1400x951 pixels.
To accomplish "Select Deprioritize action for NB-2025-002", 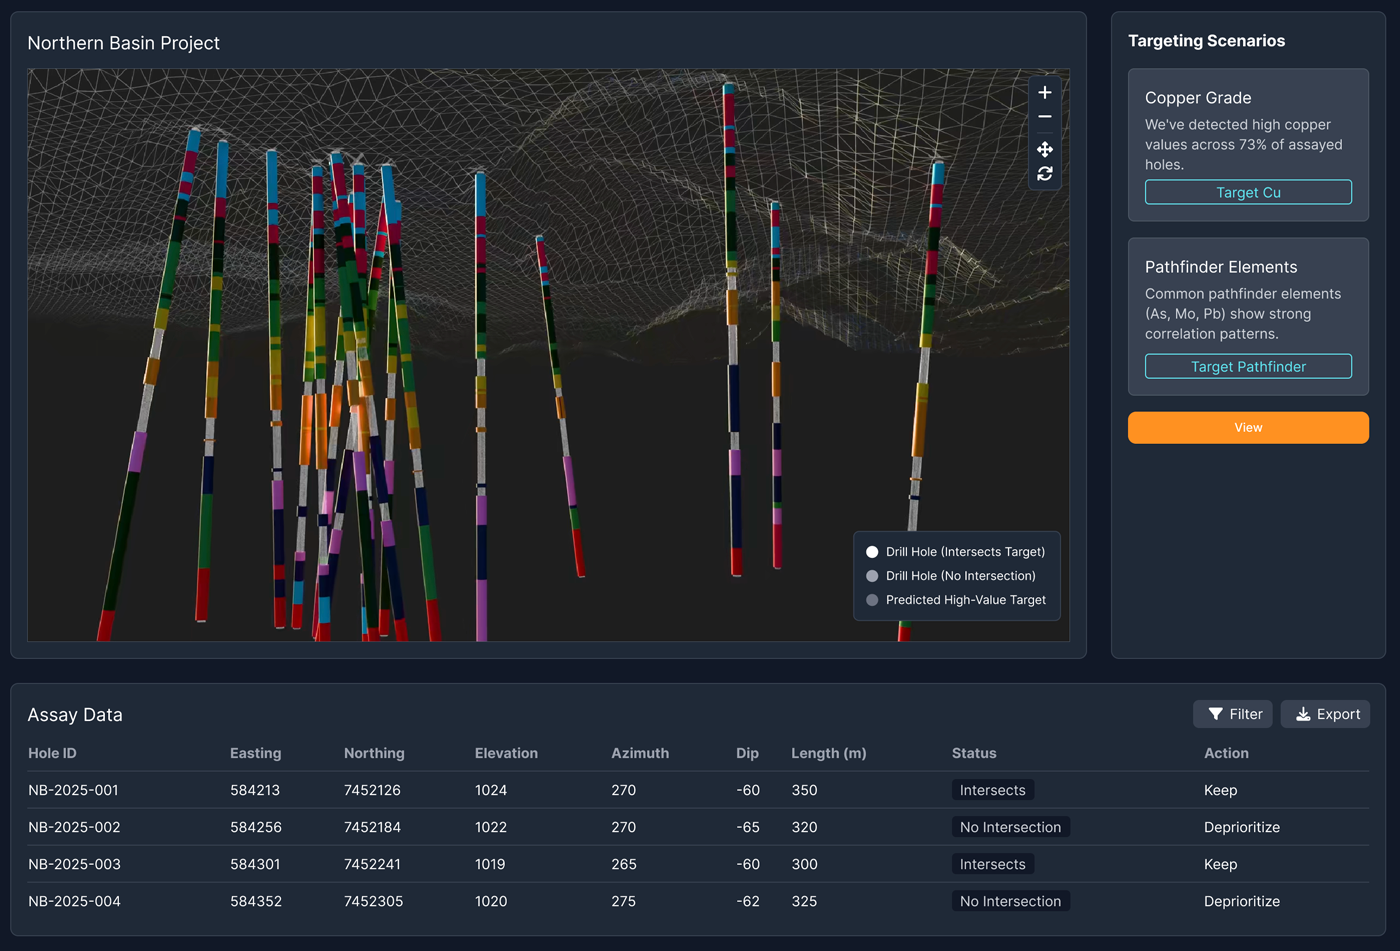I will pyautogui.click(x=1242, y=827).
